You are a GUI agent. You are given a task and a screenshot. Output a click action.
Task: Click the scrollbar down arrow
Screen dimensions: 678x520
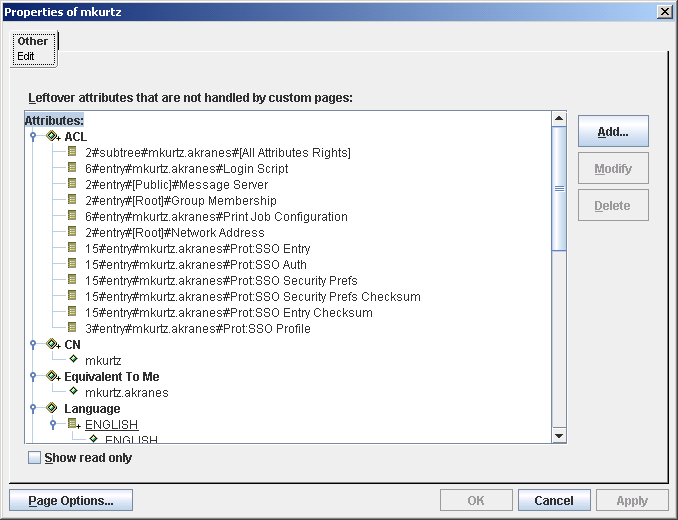(559, 436)
